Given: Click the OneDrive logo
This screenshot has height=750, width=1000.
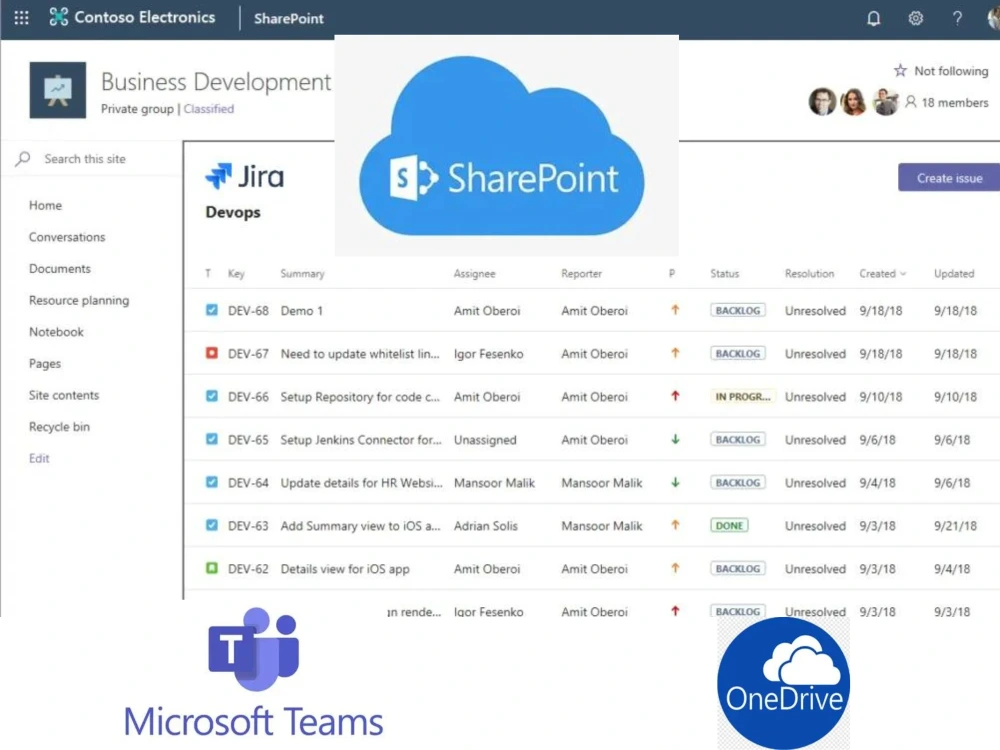Looking at the screenshot, I should tap(783, 682).
